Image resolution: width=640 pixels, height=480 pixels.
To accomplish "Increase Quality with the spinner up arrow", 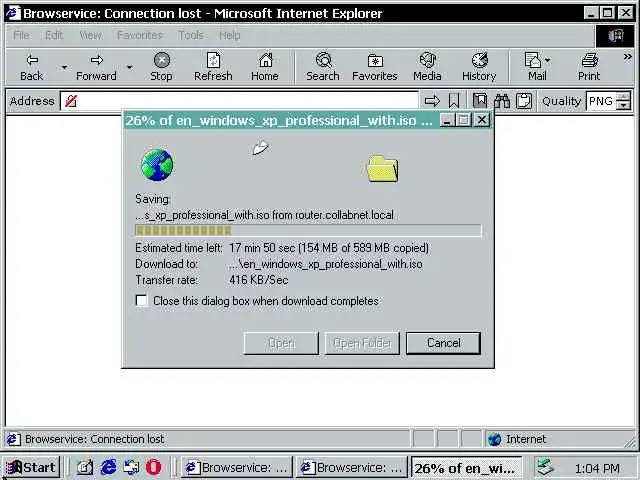I will [623, 97].
